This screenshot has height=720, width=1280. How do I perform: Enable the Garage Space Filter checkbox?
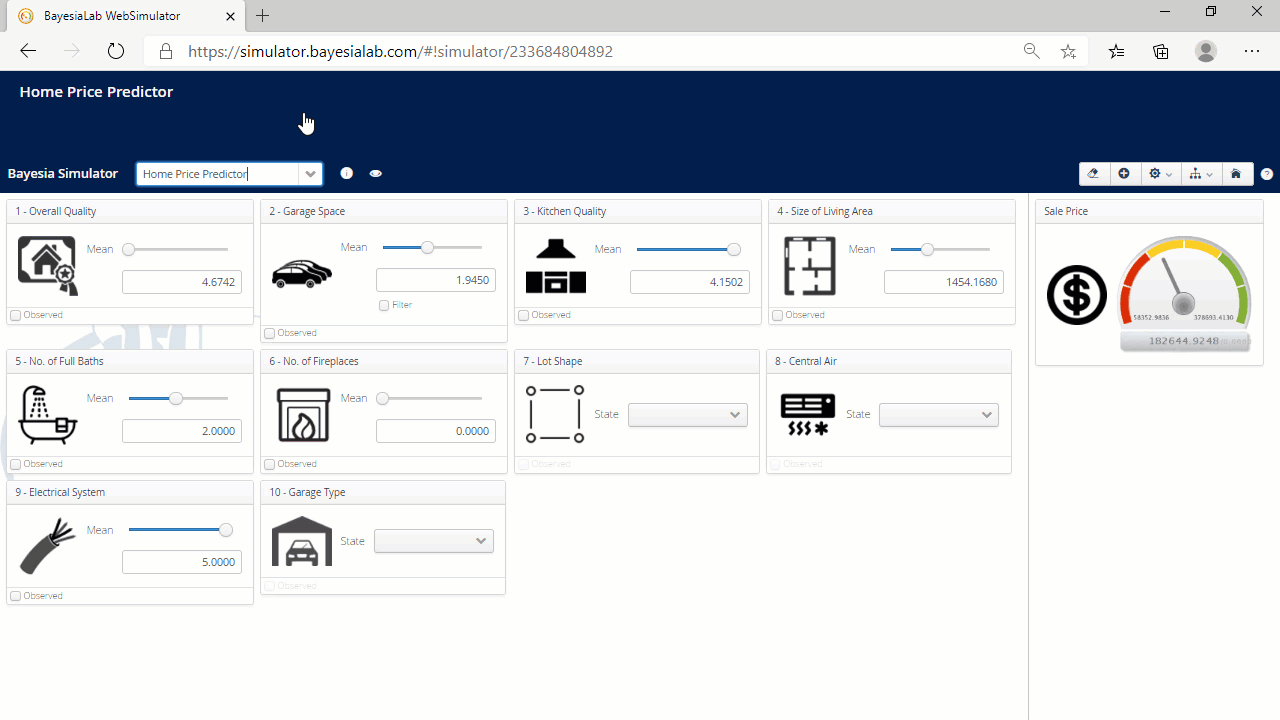(x=384, y=305)
